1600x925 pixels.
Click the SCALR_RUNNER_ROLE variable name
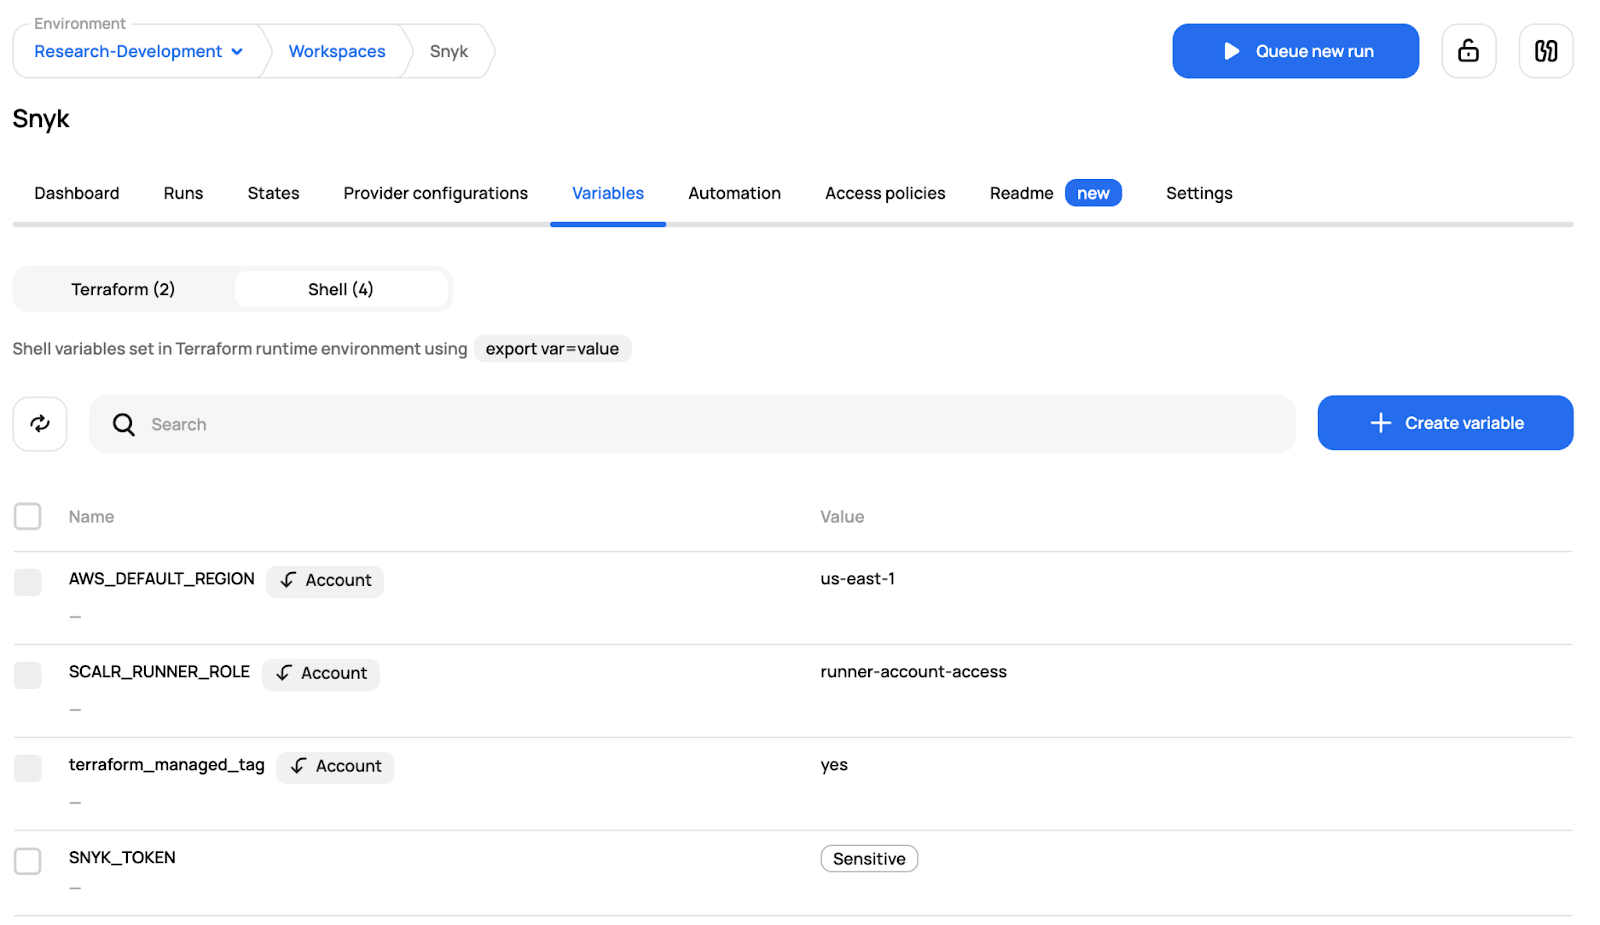(159, 672)
